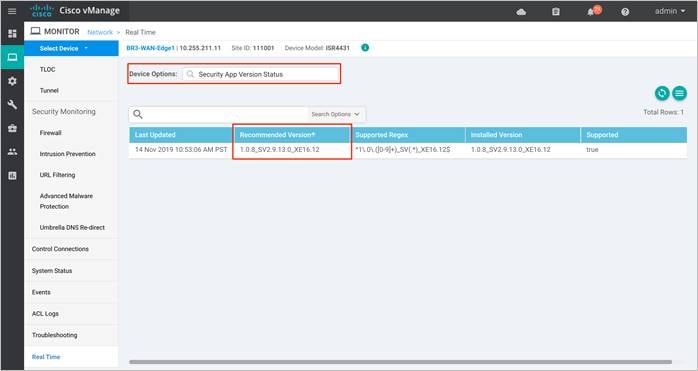
Task: Click the 'true' Supported cell
Action: (592, 150)
